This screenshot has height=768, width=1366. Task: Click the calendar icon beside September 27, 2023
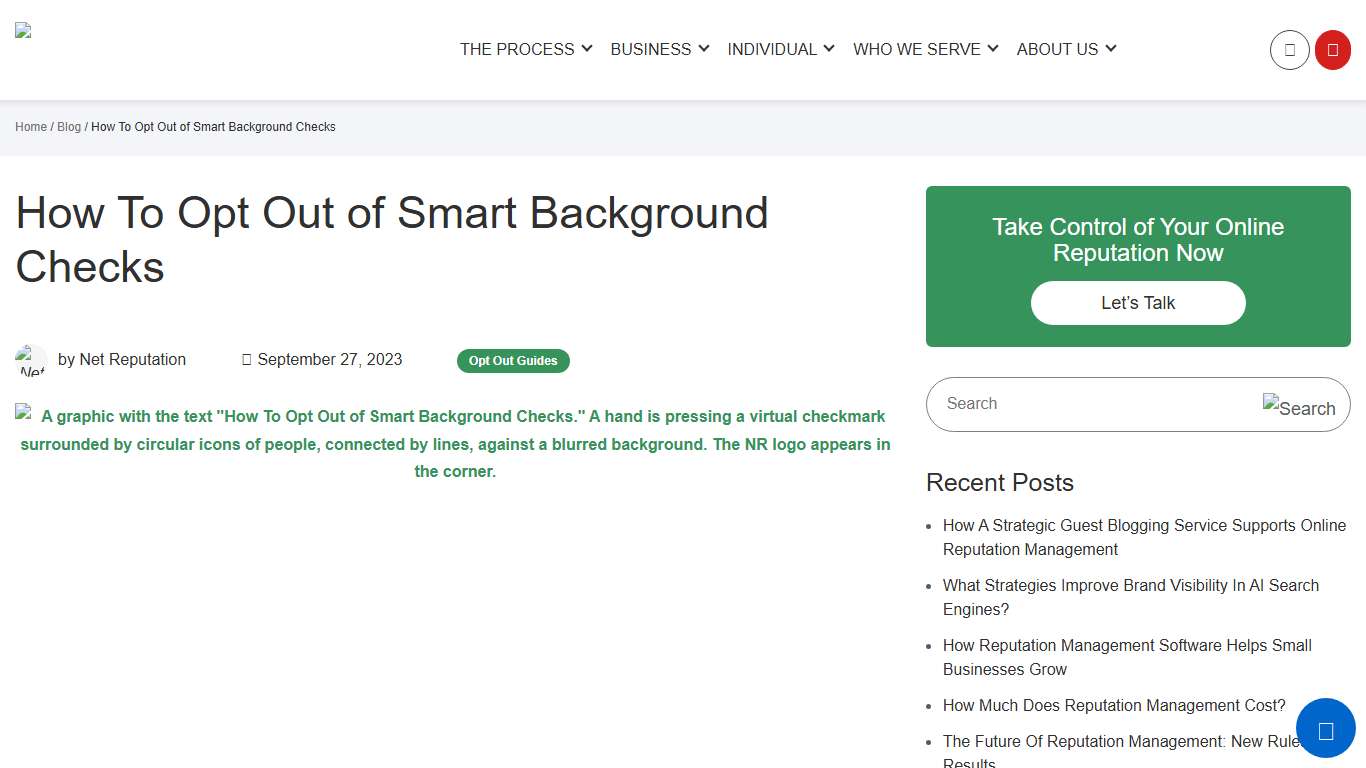245,359
